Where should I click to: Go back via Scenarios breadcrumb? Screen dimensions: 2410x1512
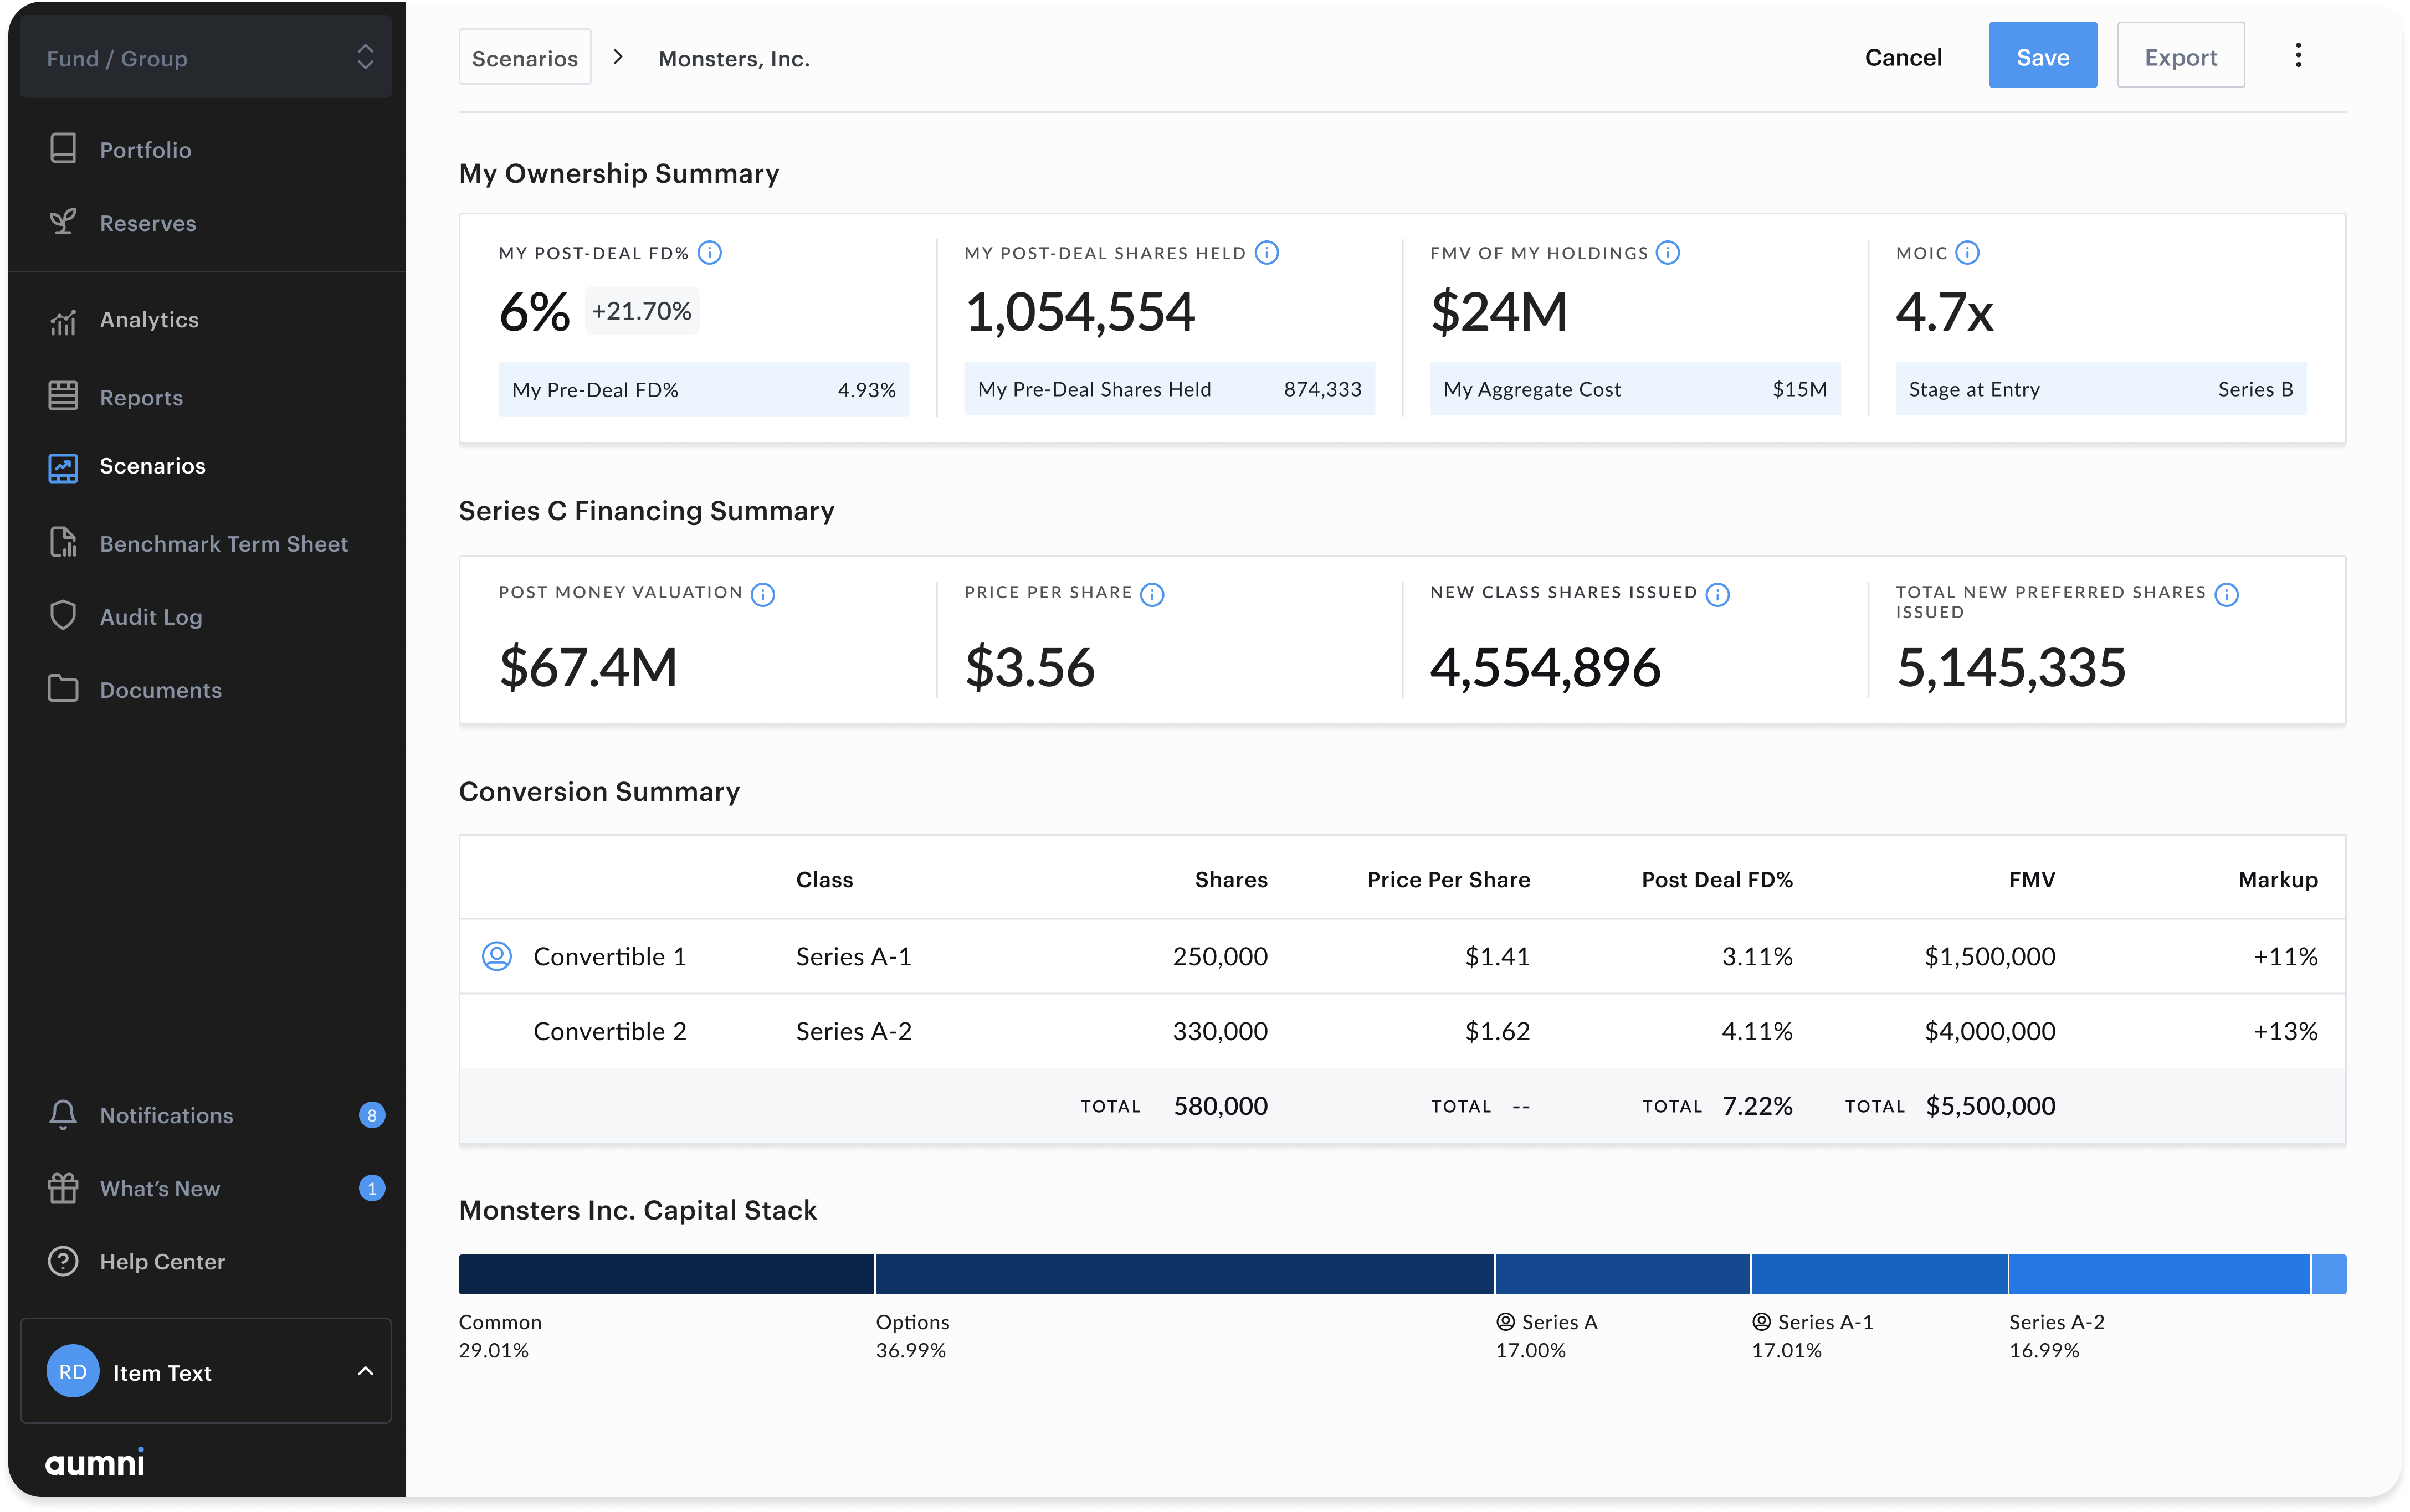click(525, 58)
